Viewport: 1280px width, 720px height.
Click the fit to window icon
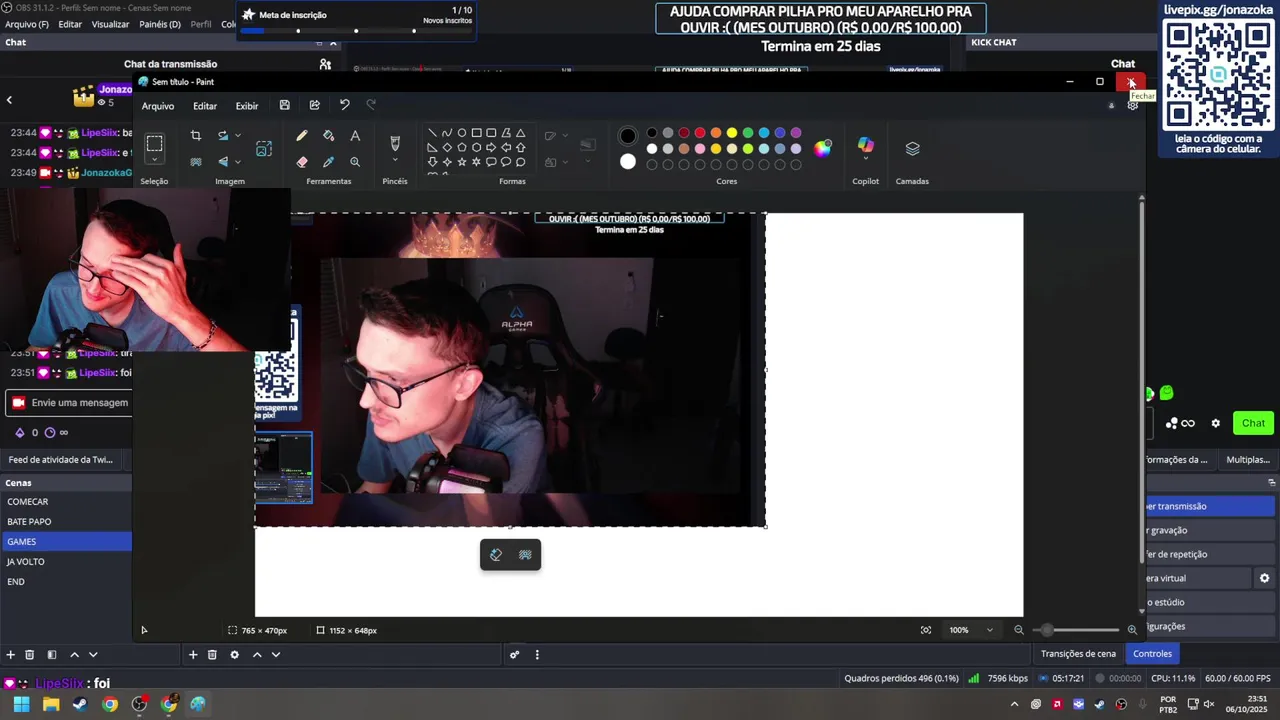(926, 630)
